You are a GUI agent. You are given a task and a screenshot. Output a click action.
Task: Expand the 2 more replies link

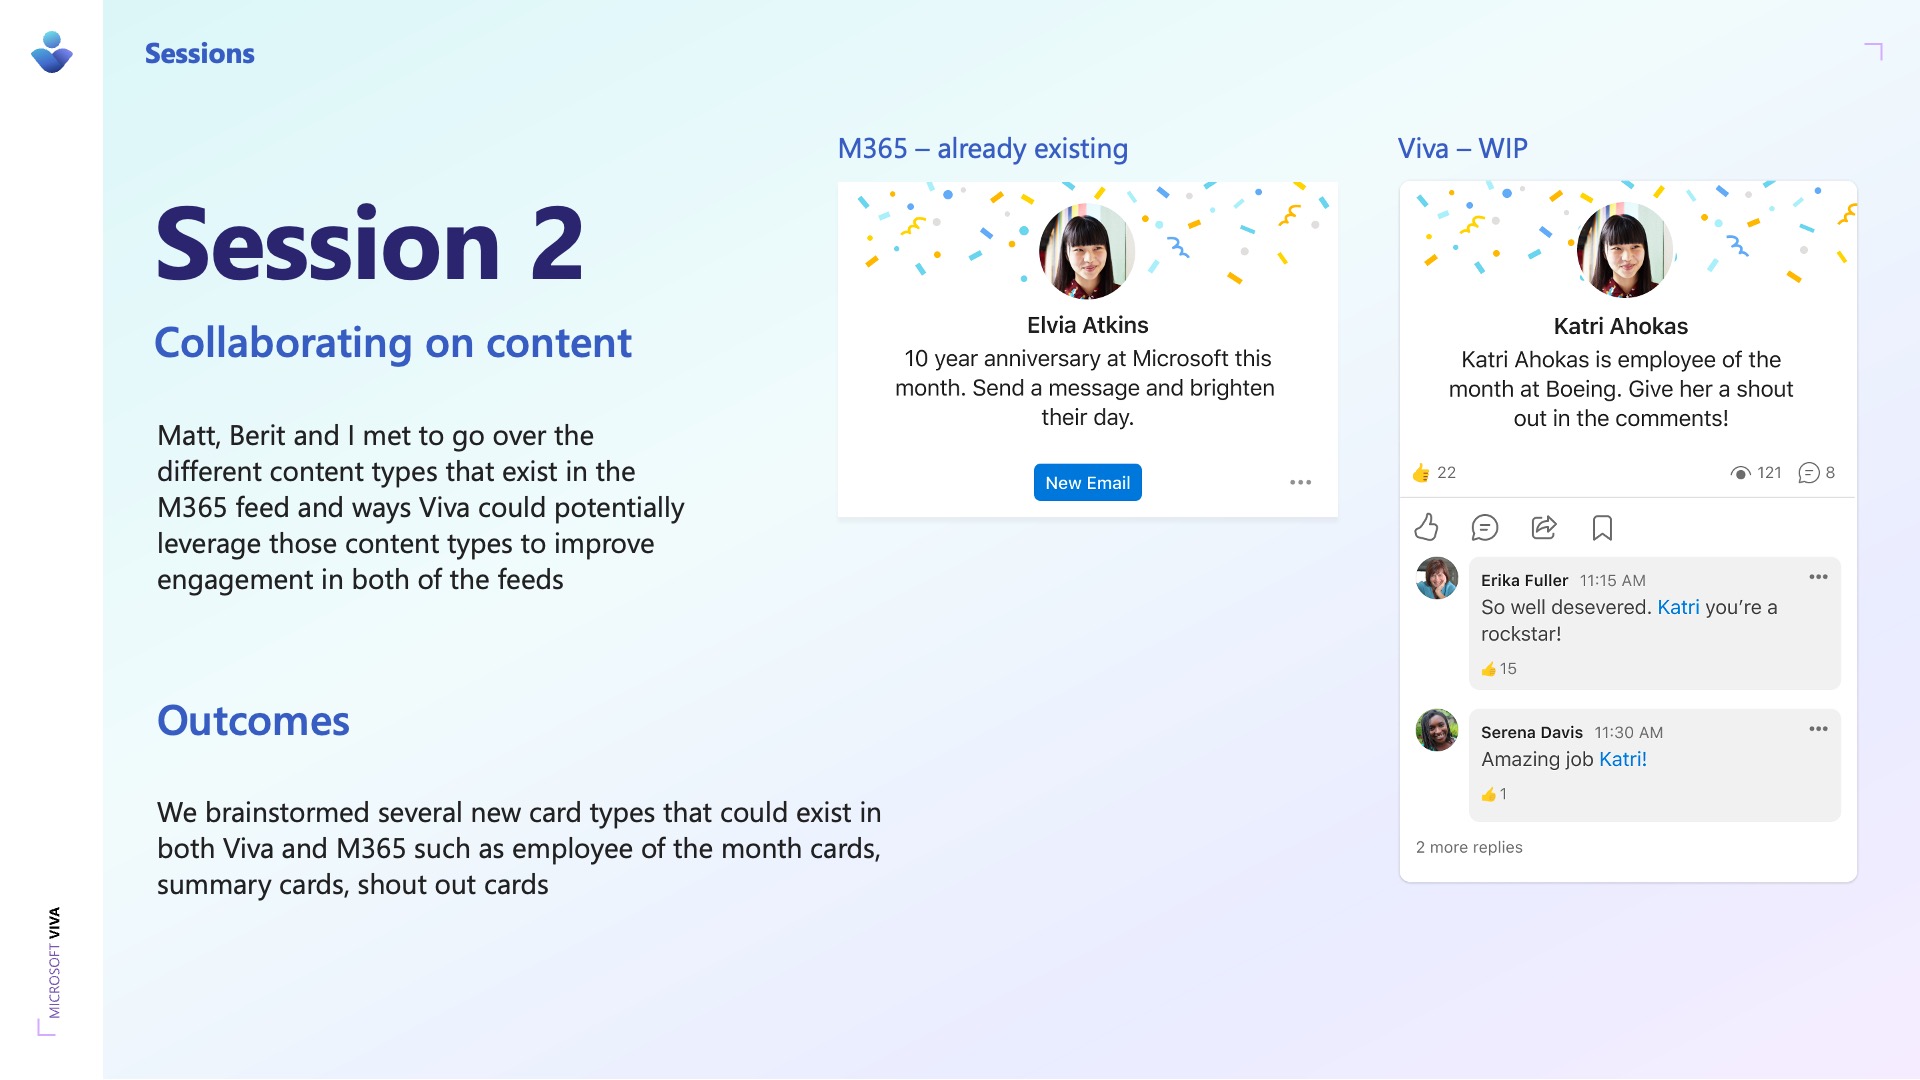click(x=1469, y=847)
